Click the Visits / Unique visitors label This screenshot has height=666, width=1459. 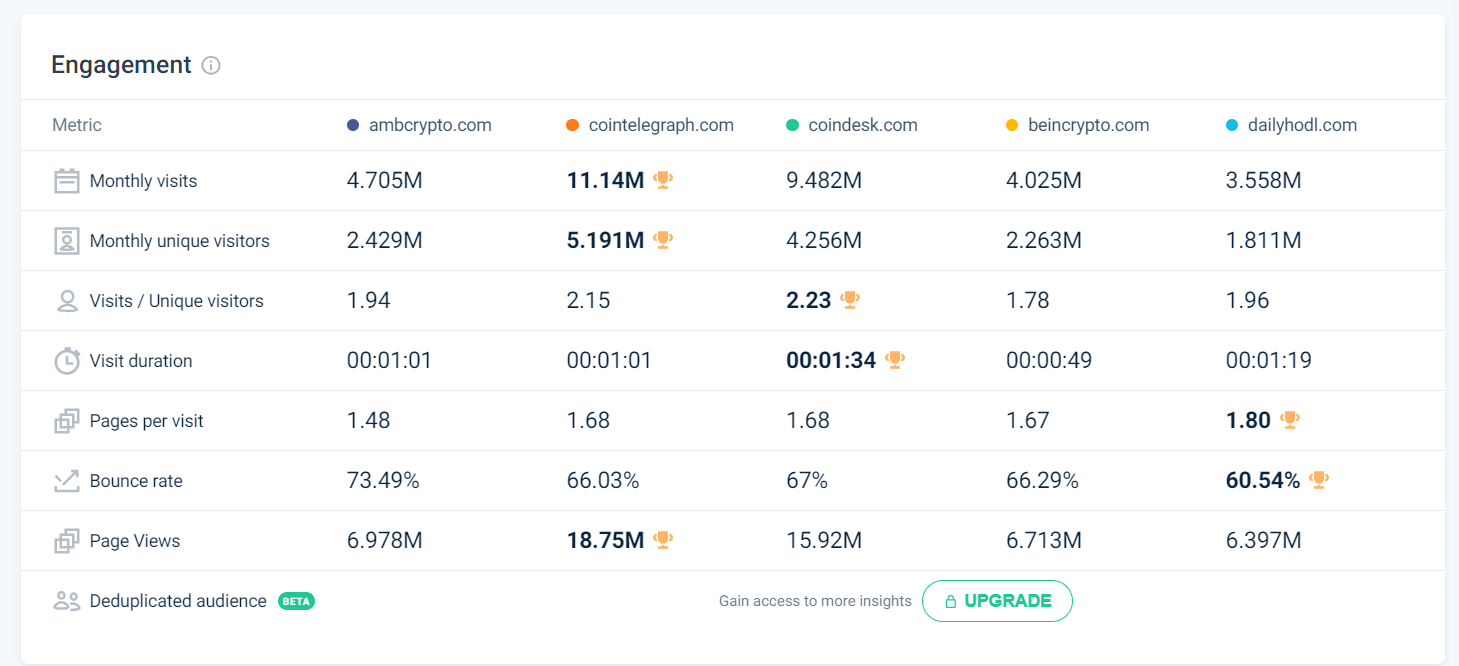[177, 301]
